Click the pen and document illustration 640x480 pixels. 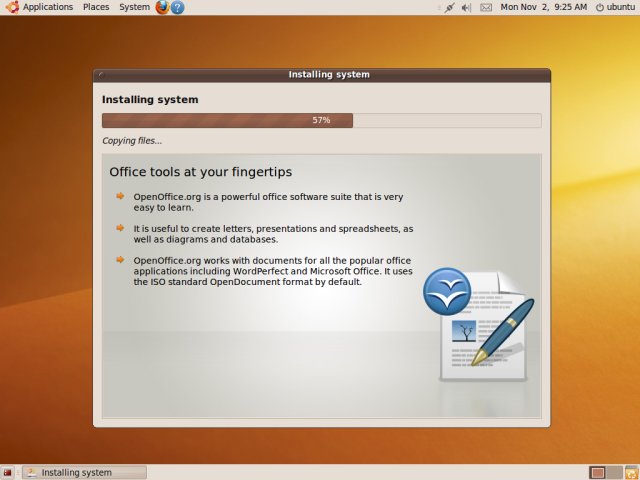pyautogui.click(x=487, y=328)
